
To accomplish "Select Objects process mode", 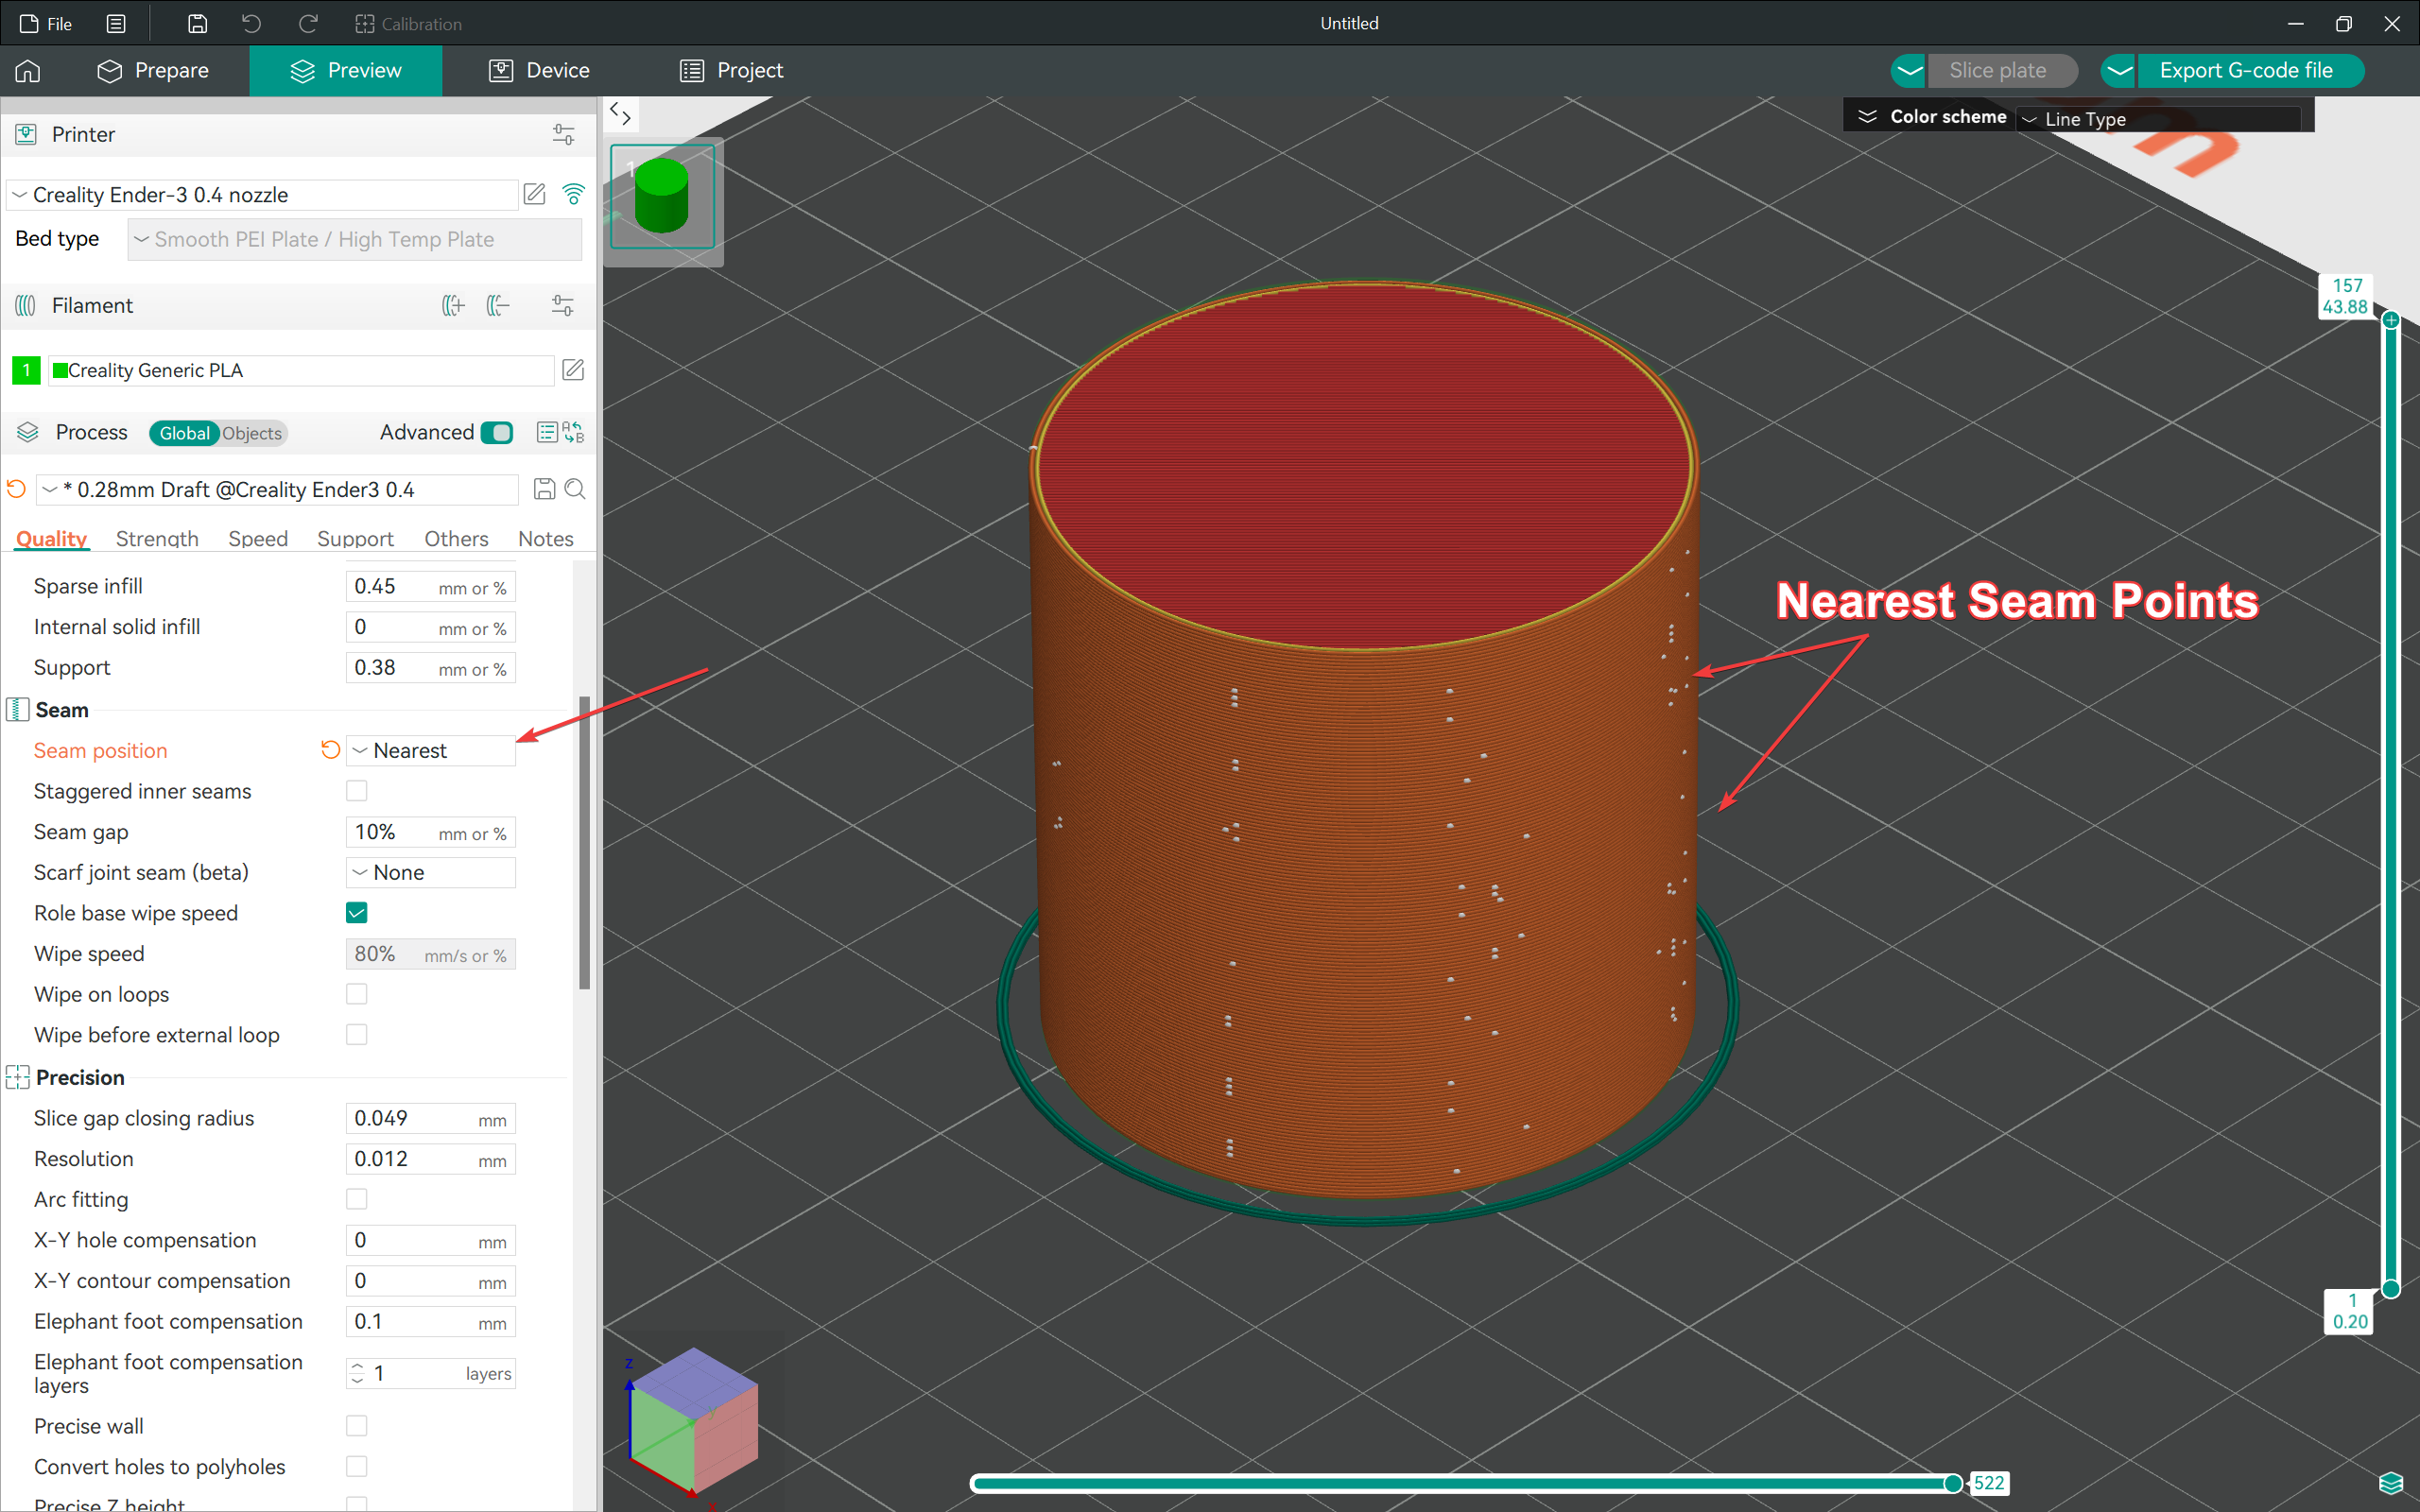I will (252, 433).
